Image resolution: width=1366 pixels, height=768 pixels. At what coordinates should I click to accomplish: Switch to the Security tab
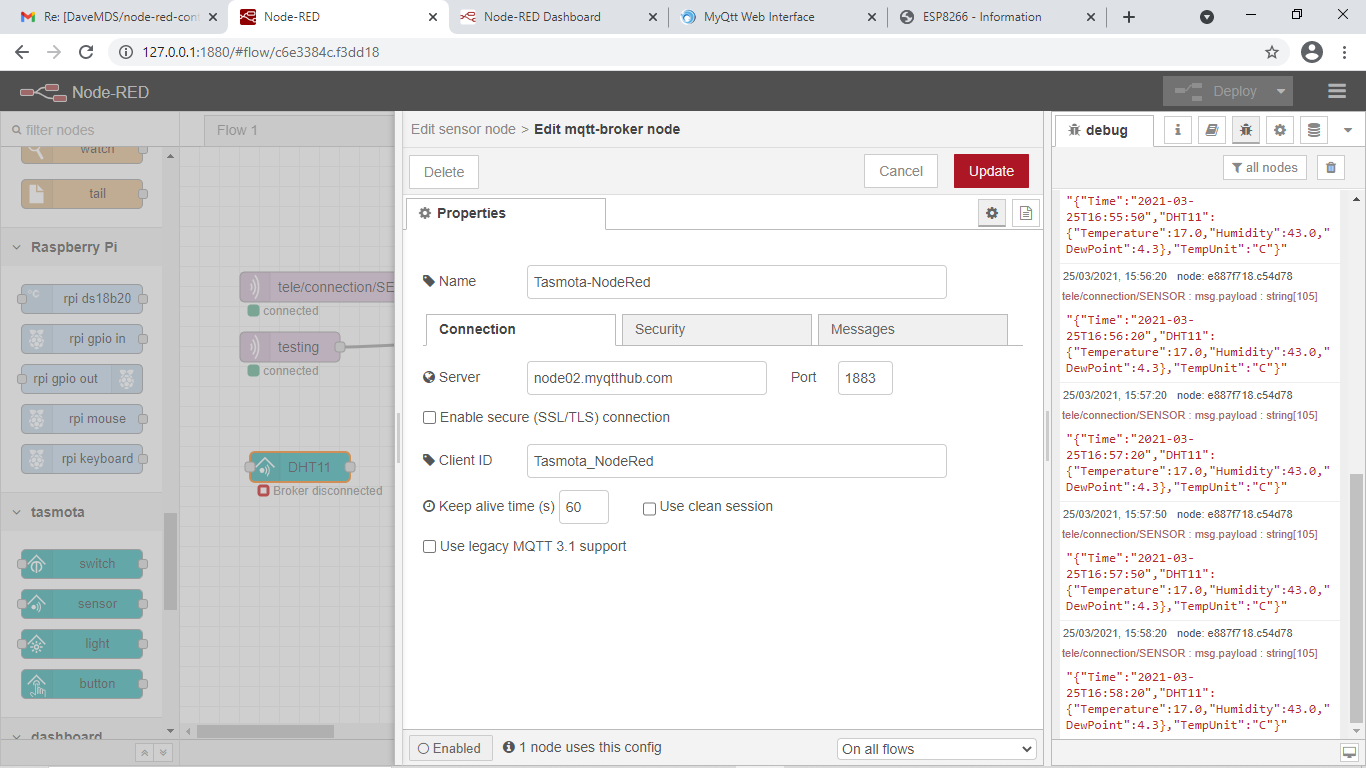pos(716,329)
